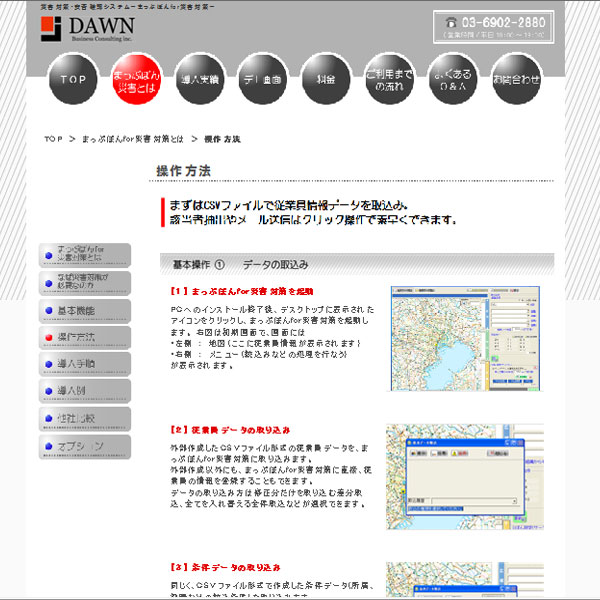The image size is (600, 600).
Task: Open sidebar item 操作方法
Action: (x=85, y=337)
